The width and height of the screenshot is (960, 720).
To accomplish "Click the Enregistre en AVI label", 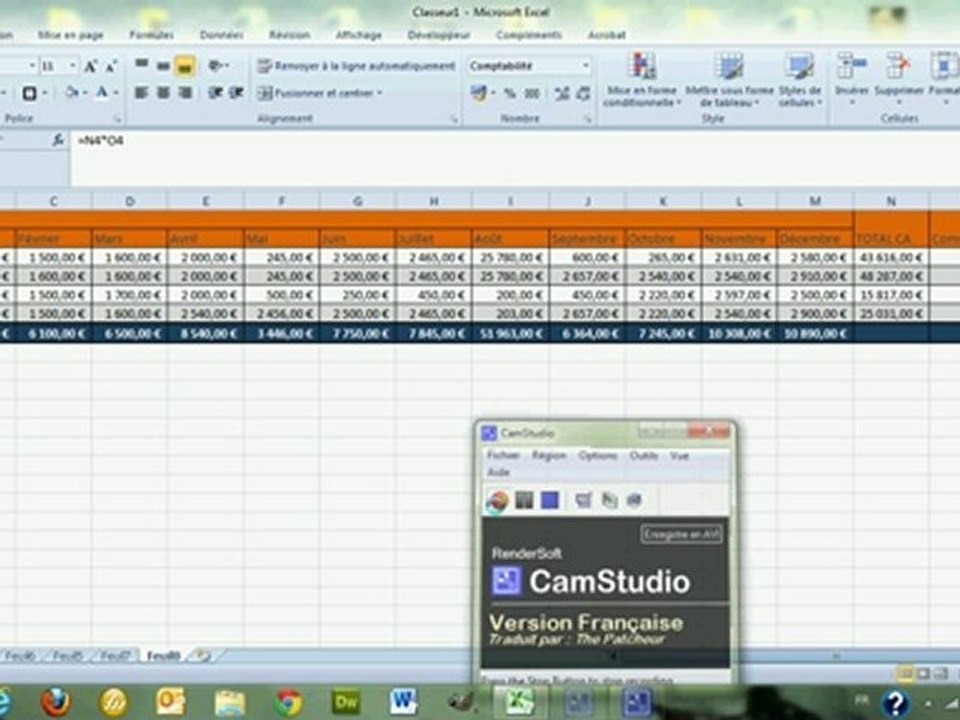I will (x=681, y=534).
